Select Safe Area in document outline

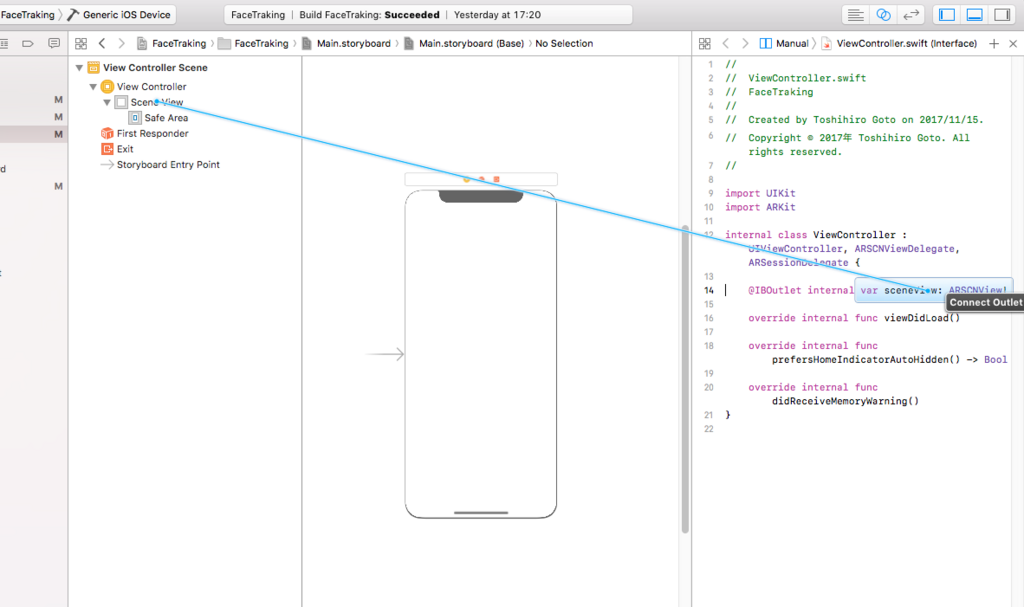point(166,118)
